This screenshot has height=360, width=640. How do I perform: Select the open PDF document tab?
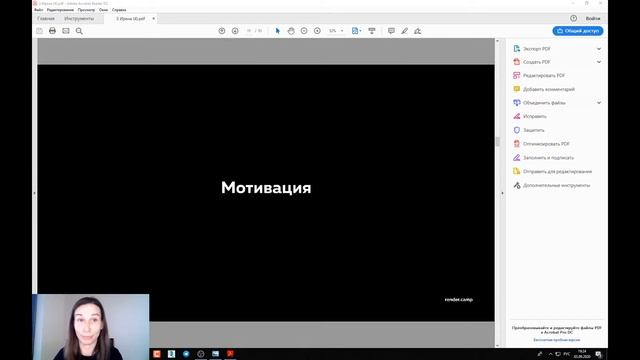[x=131, y=19]
